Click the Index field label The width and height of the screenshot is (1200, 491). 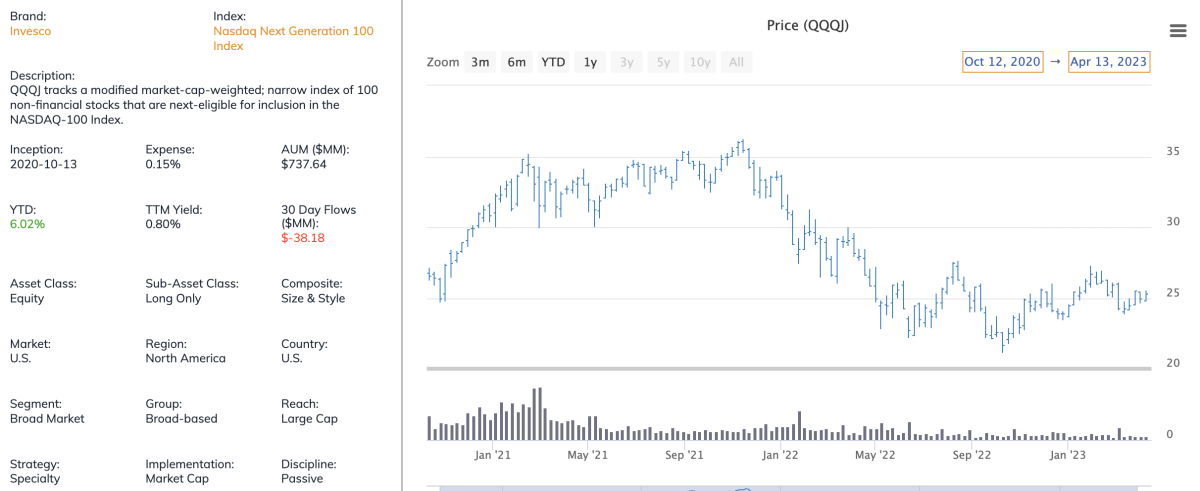[230, 17]
